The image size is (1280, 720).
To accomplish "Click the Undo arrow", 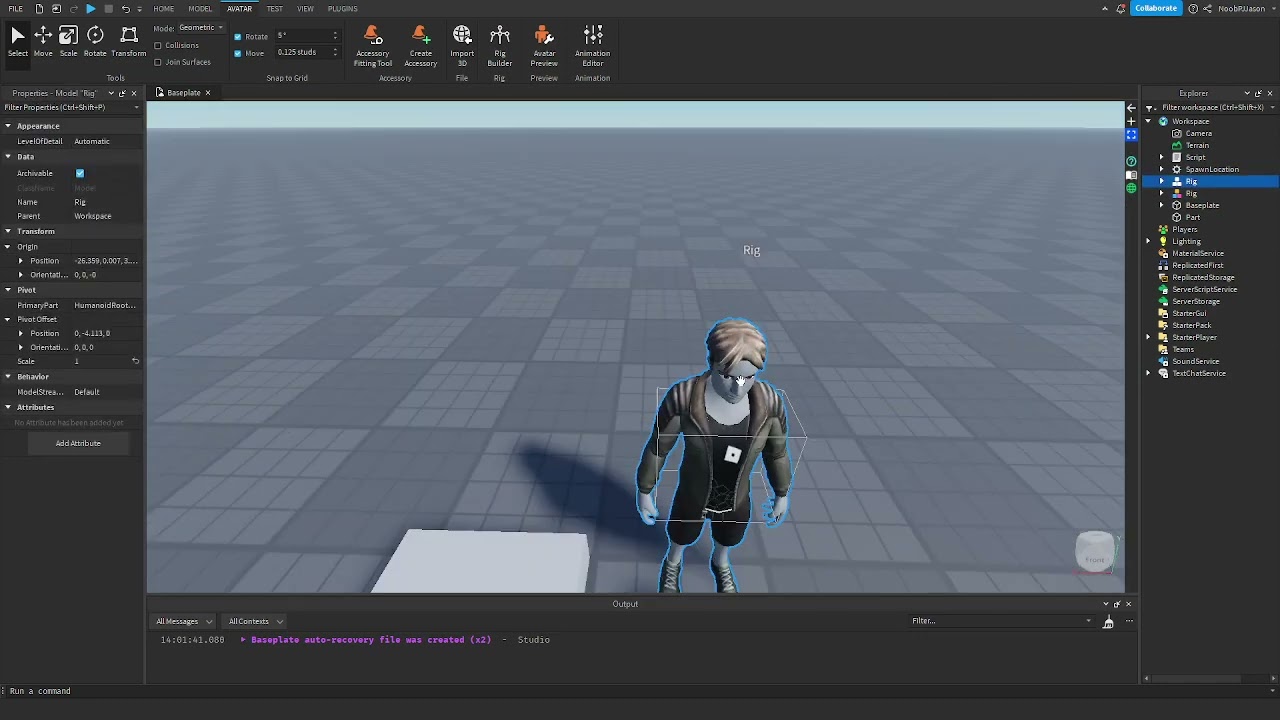I will click(125, 9).
